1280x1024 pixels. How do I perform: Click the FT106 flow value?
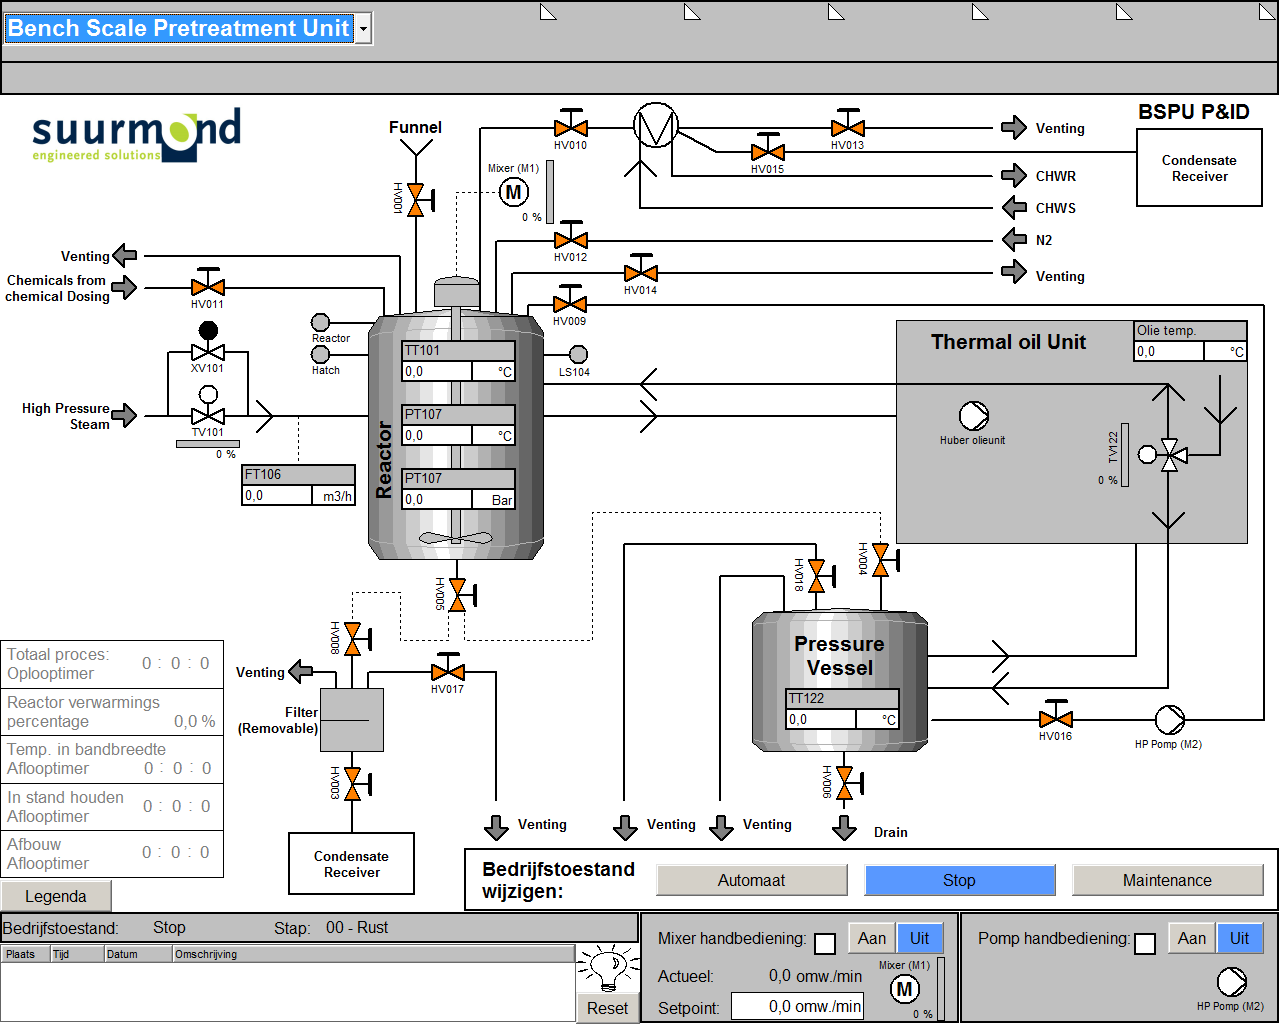277,495
